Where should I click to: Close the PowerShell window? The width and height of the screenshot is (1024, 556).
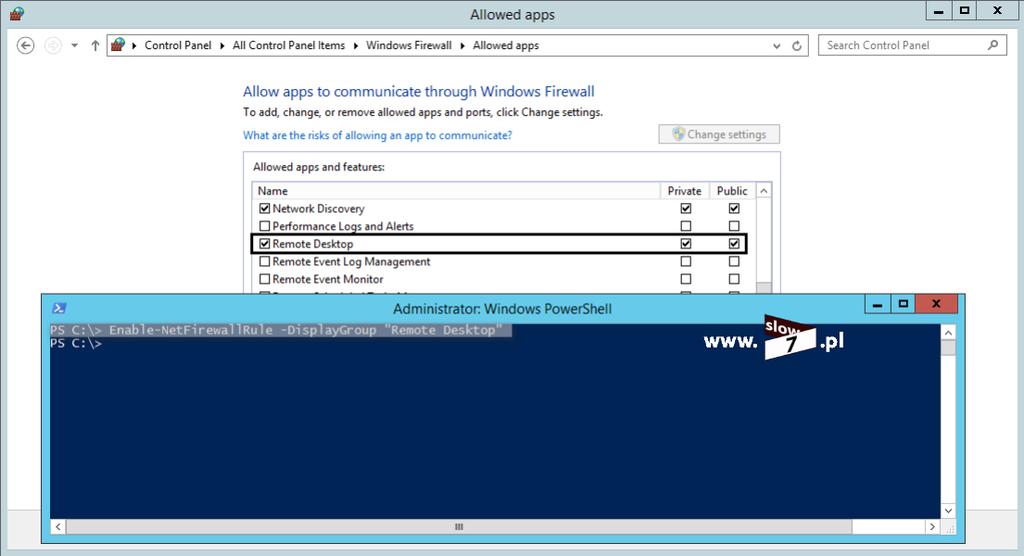pos(936,304)
